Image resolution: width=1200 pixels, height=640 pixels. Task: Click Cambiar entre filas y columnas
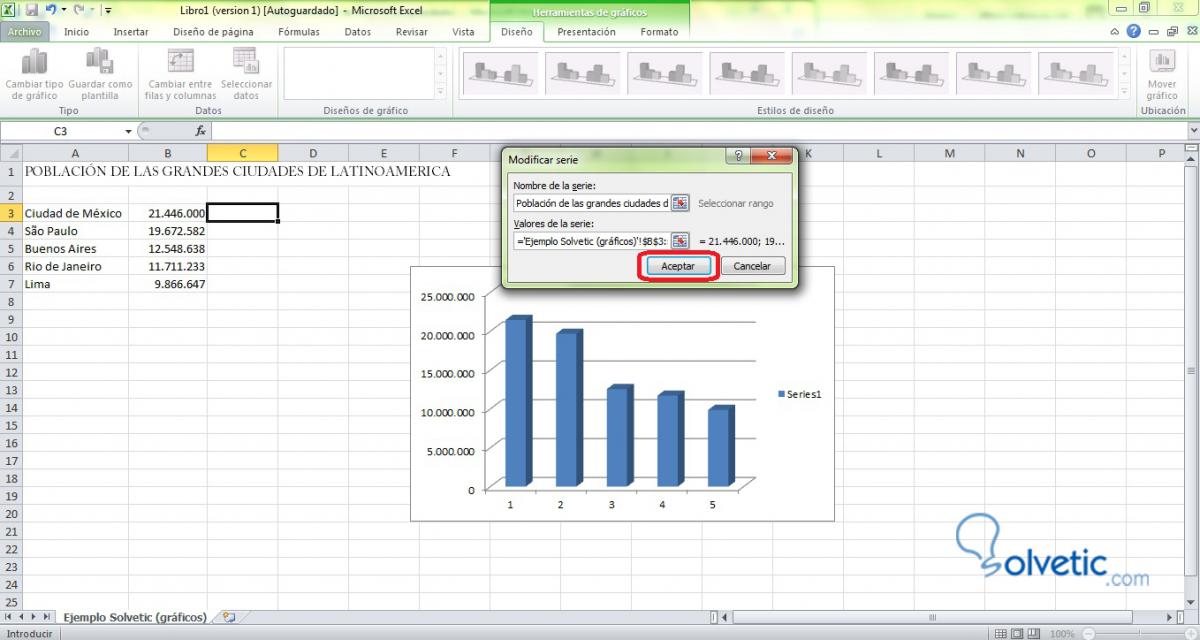tap(181, 75)
